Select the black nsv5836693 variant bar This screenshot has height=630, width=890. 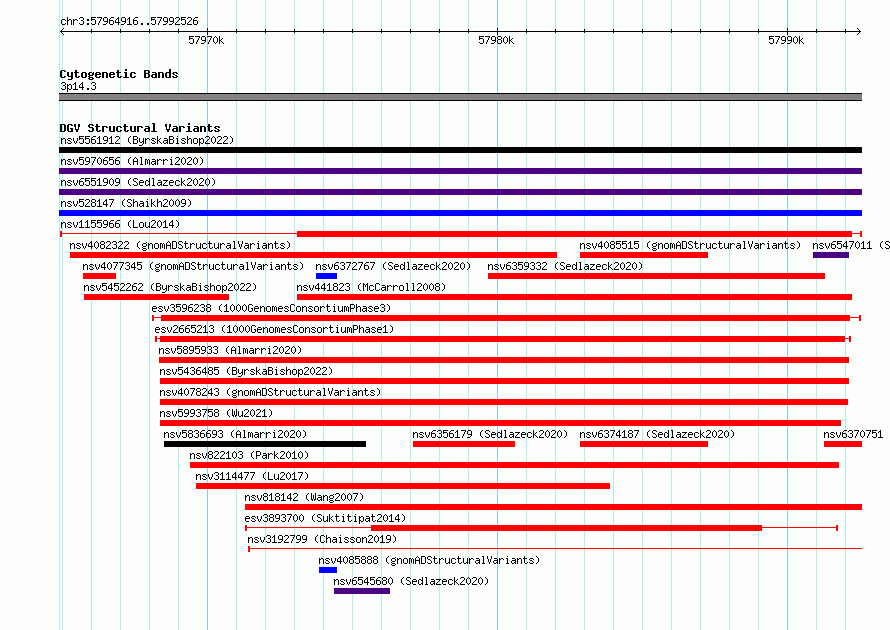(x=265, y=444)
